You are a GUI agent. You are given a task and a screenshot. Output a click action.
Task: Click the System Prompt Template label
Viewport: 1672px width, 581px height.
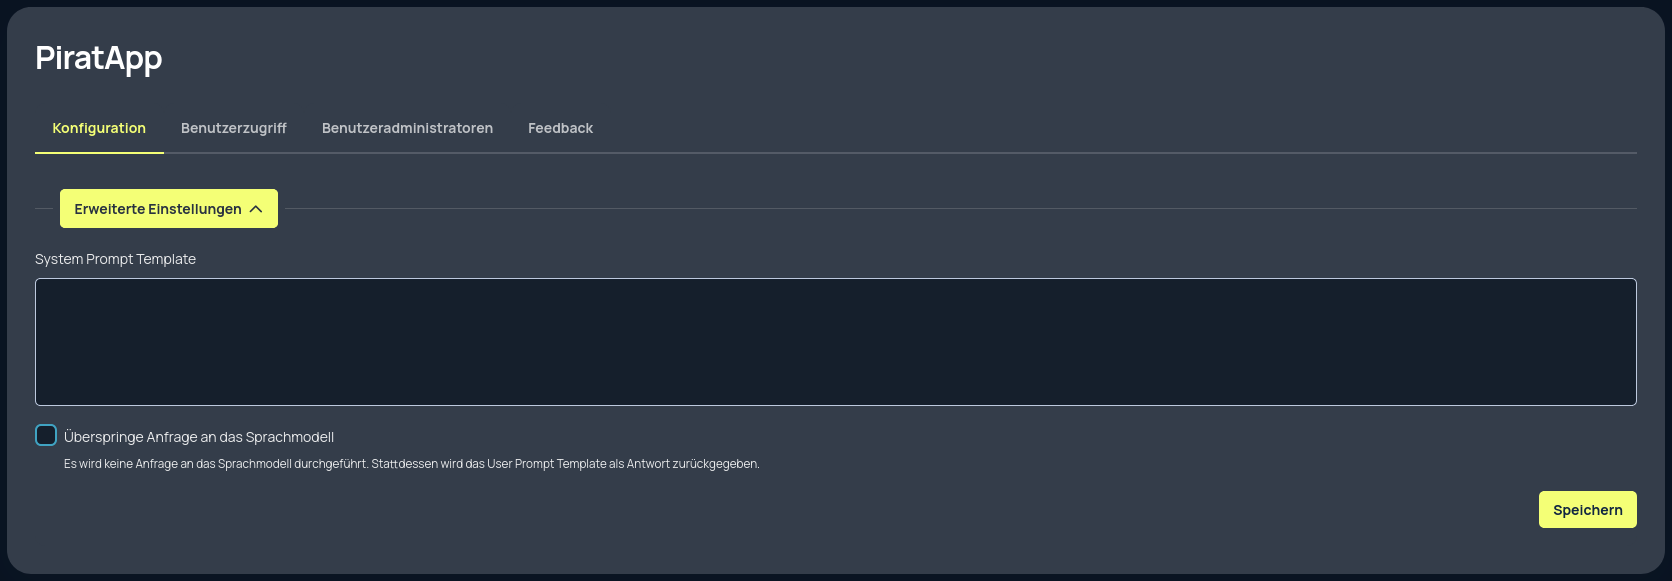point(115,259)
